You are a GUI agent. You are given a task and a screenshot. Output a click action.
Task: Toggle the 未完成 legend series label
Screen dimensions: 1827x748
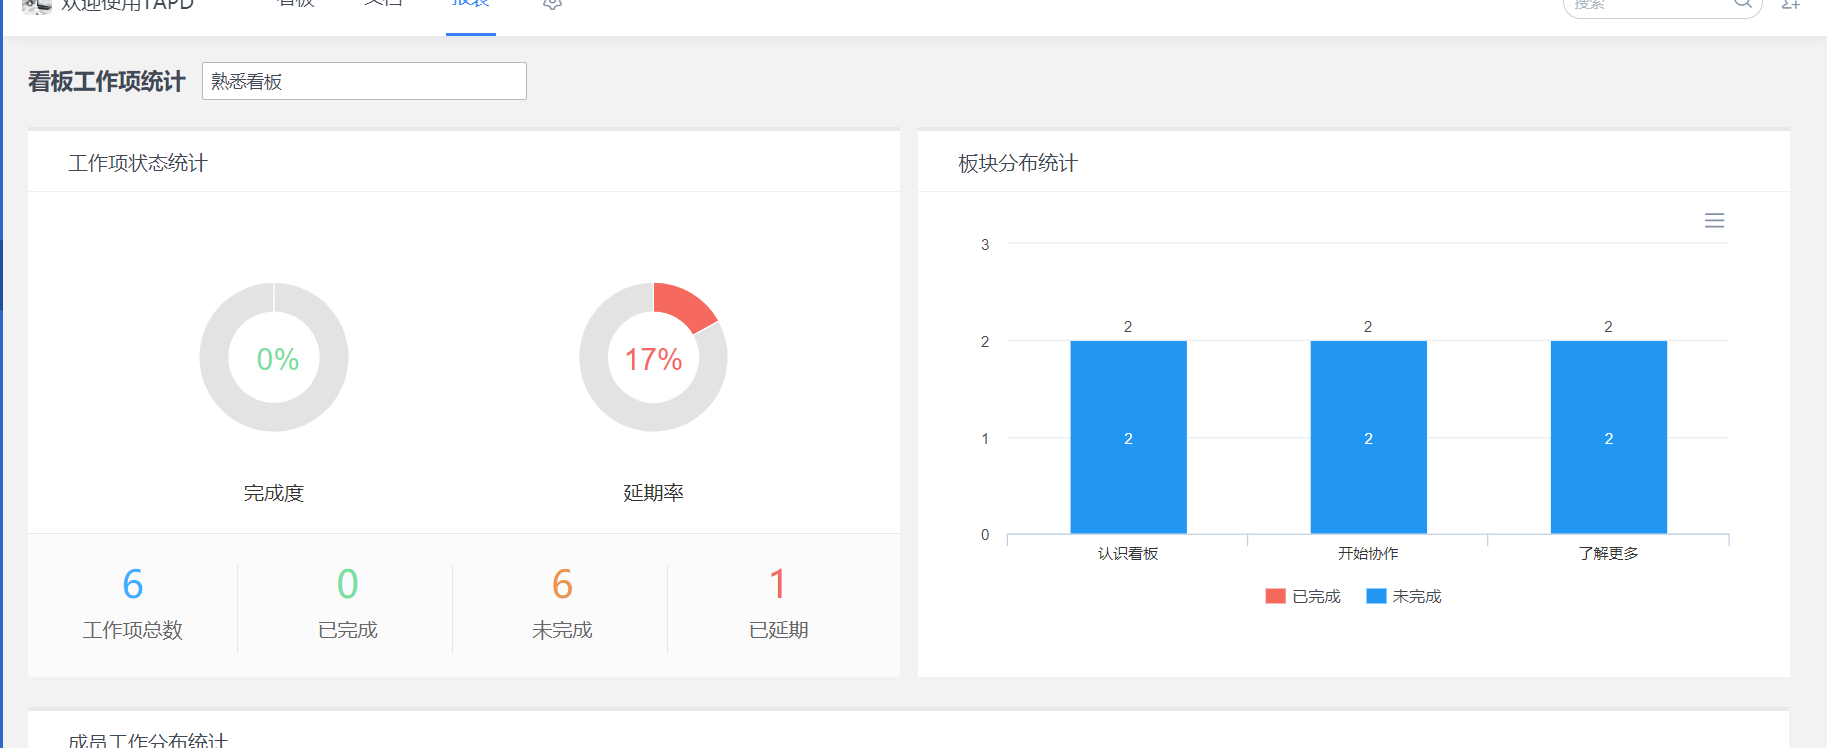[x=1416, y=597]
